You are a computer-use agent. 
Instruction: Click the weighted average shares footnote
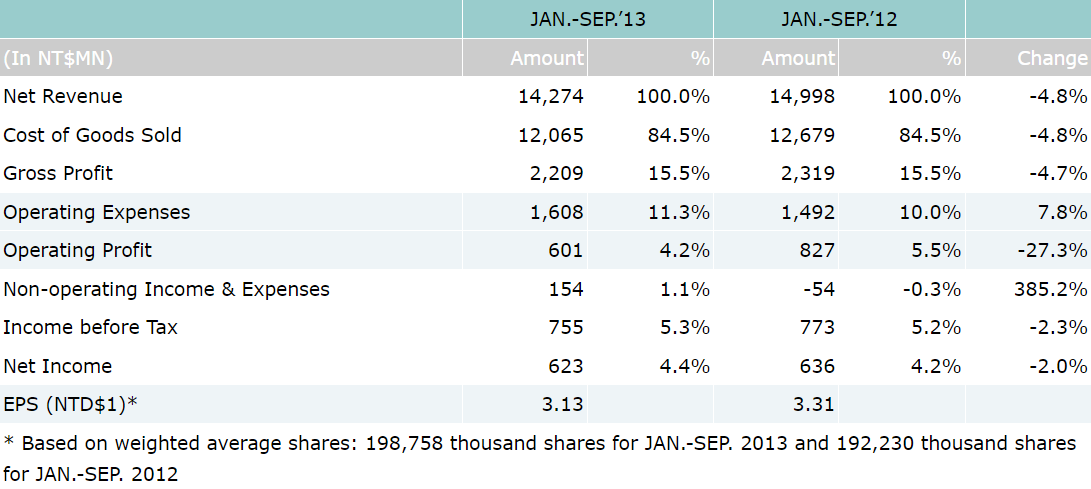click(540, 457)
